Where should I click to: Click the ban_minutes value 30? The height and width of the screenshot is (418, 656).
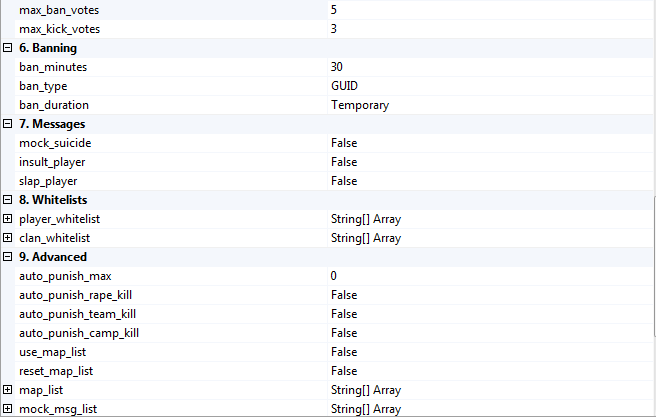(337, 67)
